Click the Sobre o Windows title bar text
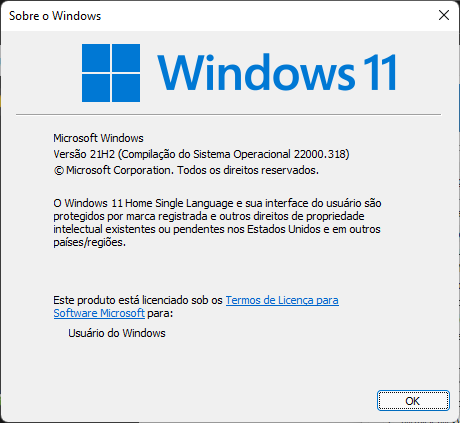460x423 pixels. (55, 16)
